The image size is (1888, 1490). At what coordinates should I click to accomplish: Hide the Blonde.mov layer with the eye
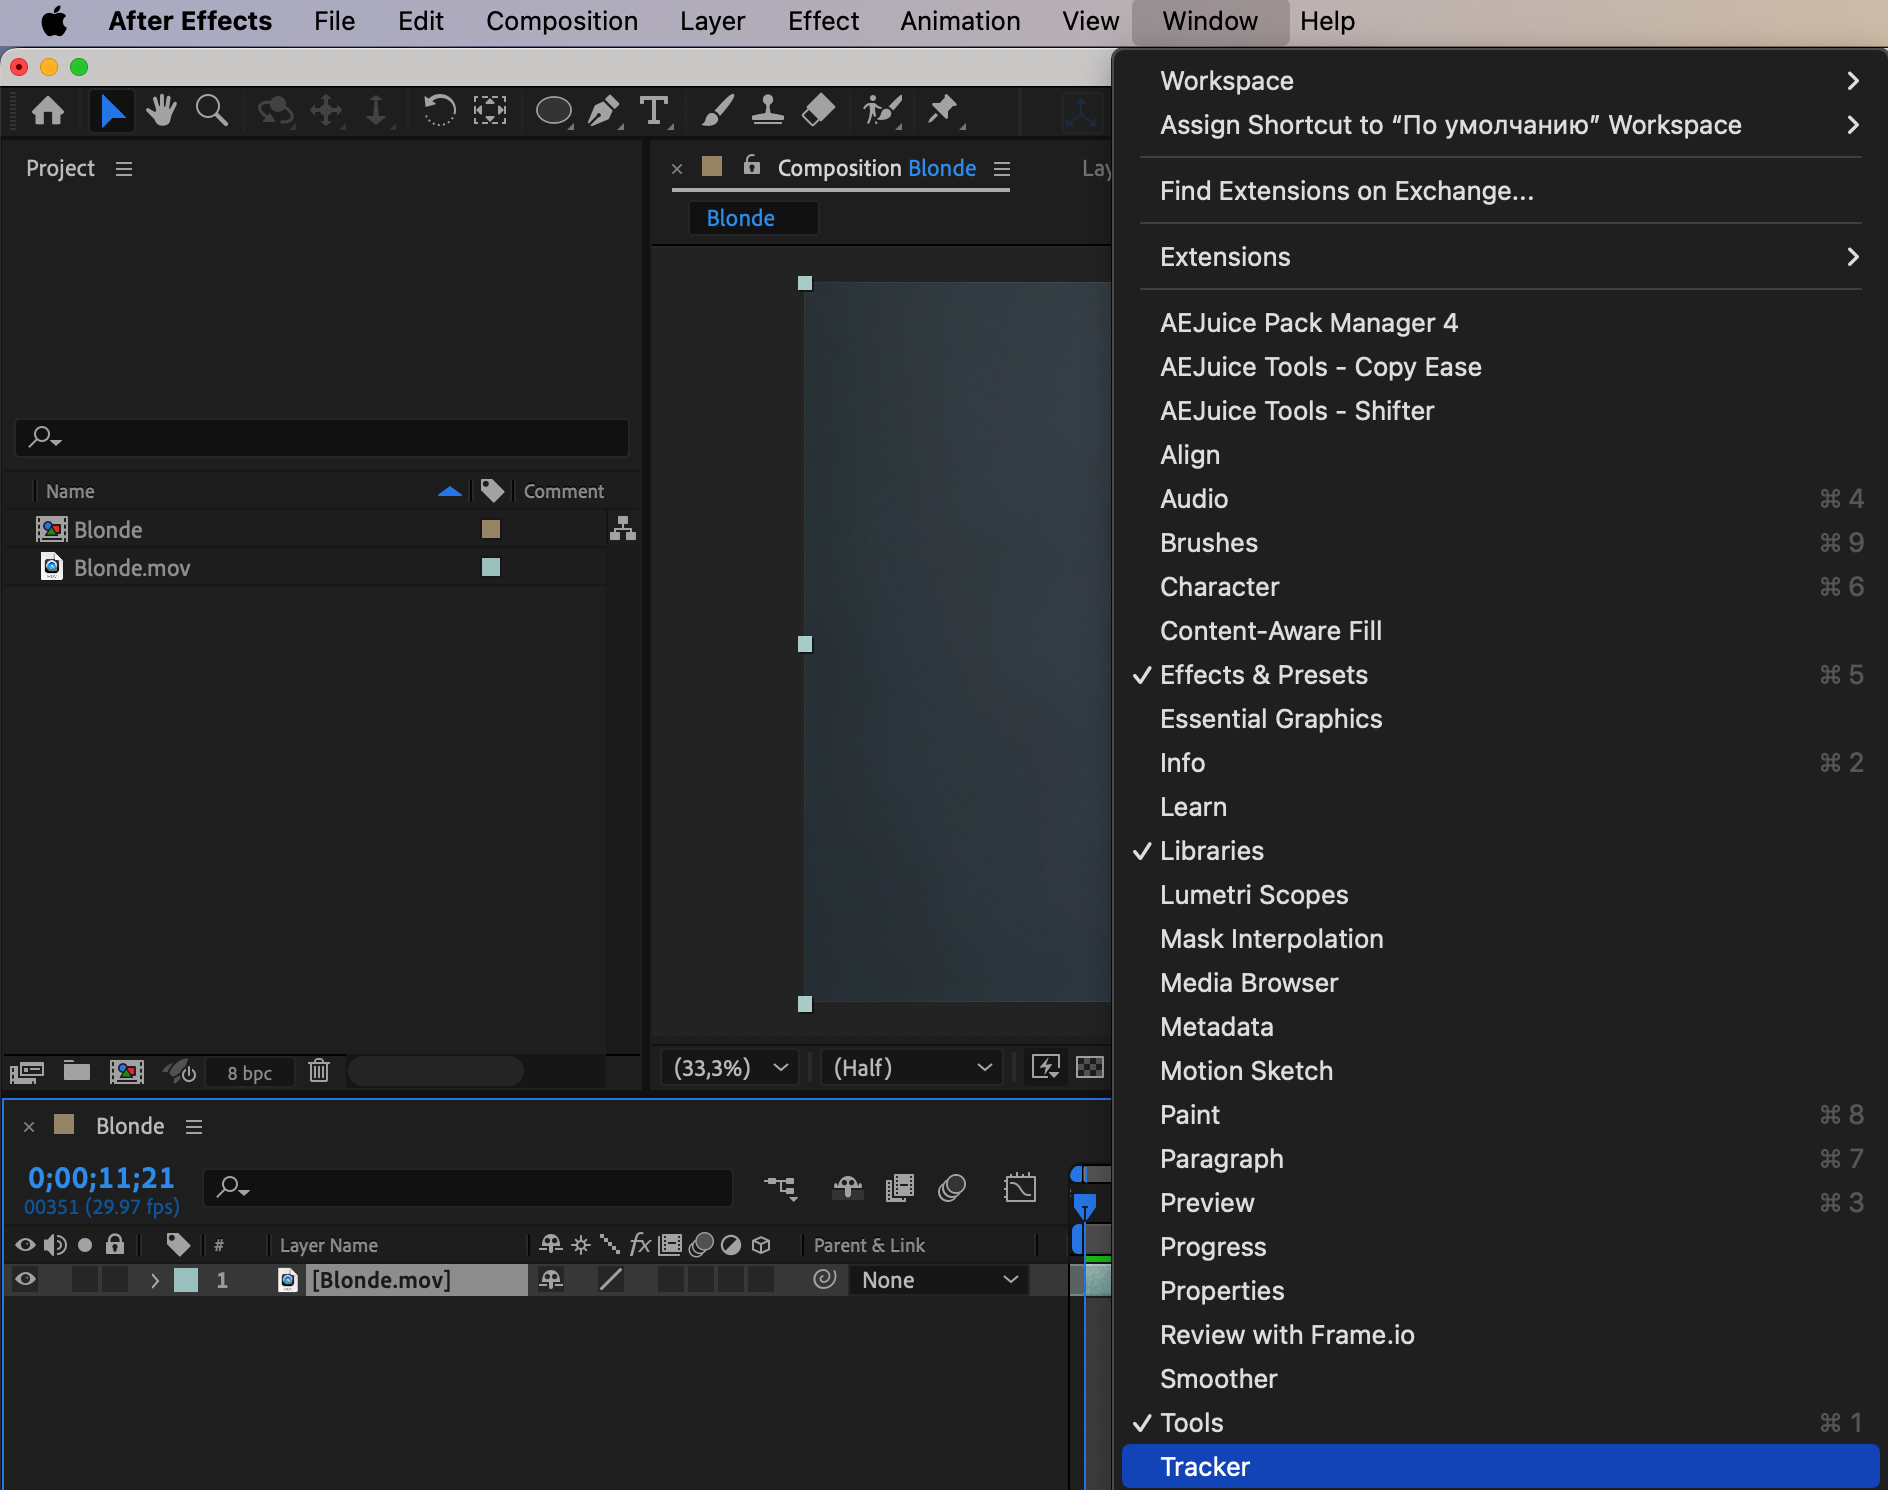pyautogui.click(x=25, y=1280)
